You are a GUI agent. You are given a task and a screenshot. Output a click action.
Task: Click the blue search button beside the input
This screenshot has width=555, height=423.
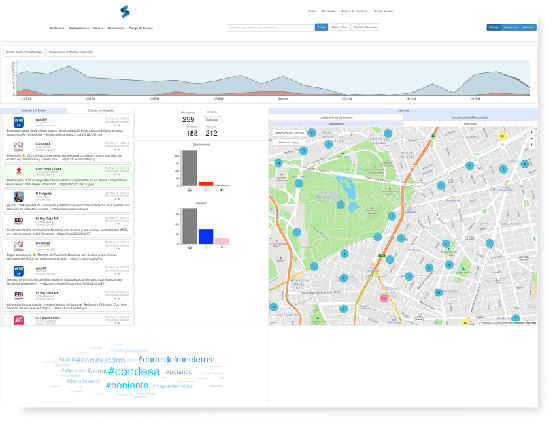point(321,27)
